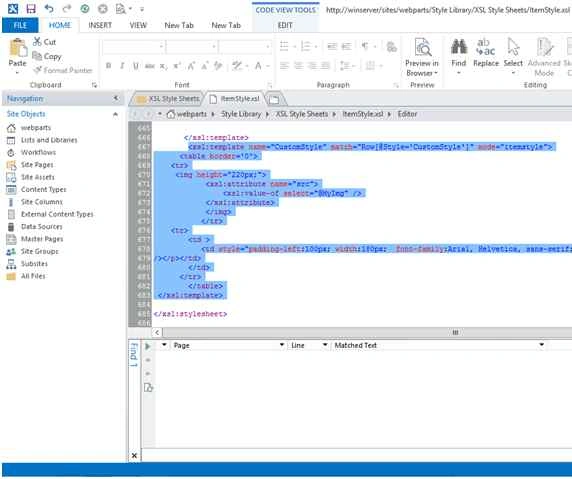
Task: Click Style Library in breadcrumb path
Action: coord(241,114)
